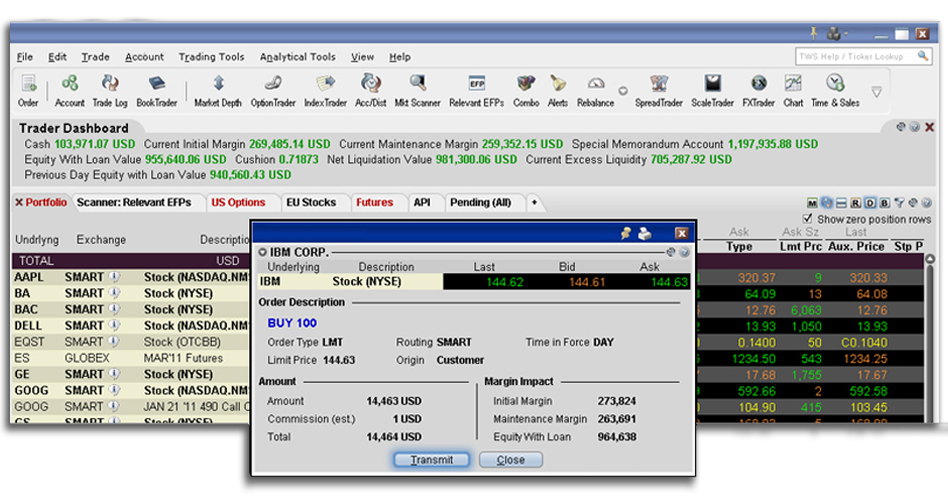
Task: Open the File menu
Action: (25, 57)
